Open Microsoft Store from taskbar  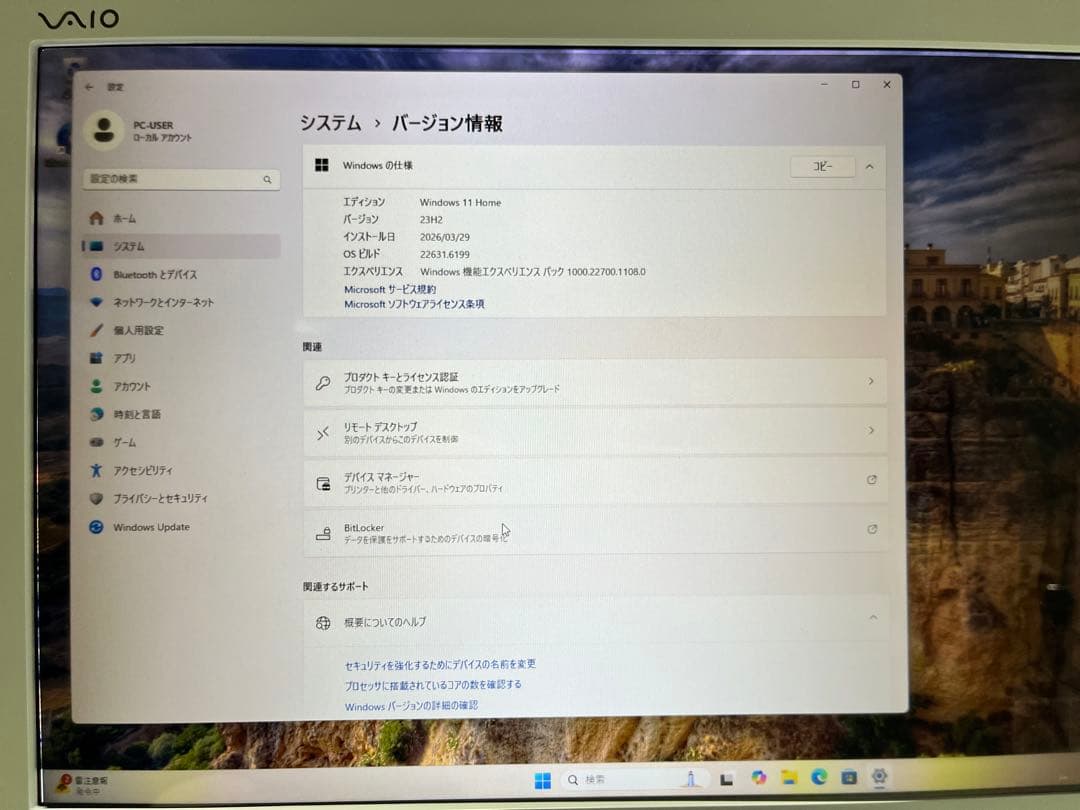(x=849, y=777)
